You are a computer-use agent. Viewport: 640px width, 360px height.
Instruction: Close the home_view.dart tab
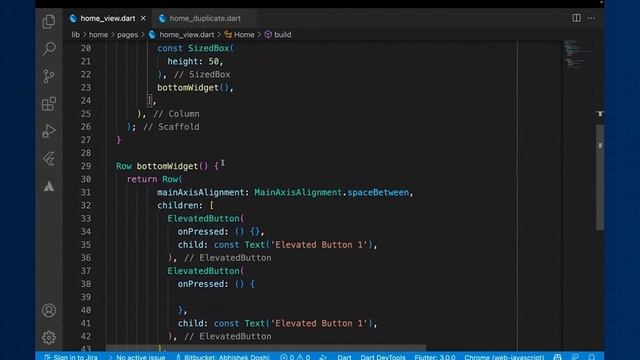[x=143, y=18]
